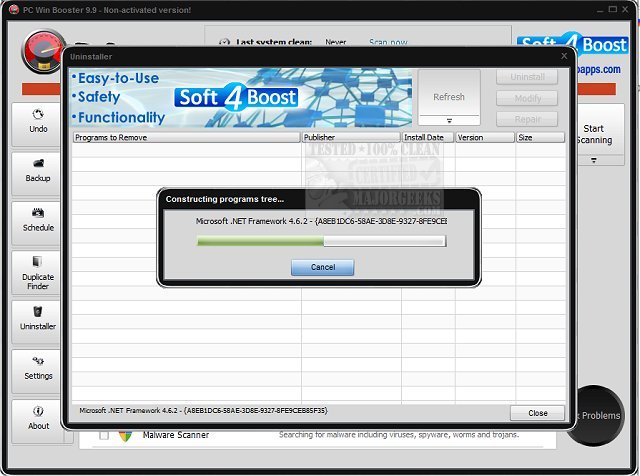The width and height of the screenshot is (640, 476).
Task: Click the Malware Scanner shield icon
Action: point(125,436)
